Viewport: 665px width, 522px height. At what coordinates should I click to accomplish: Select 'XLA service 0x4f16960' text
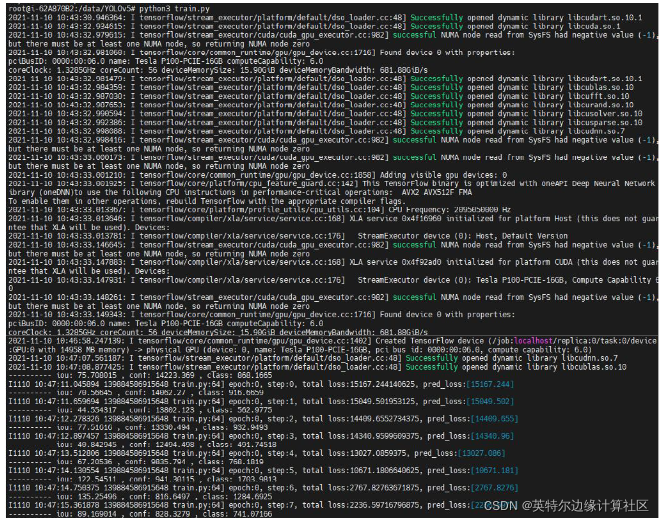(395, 218)
